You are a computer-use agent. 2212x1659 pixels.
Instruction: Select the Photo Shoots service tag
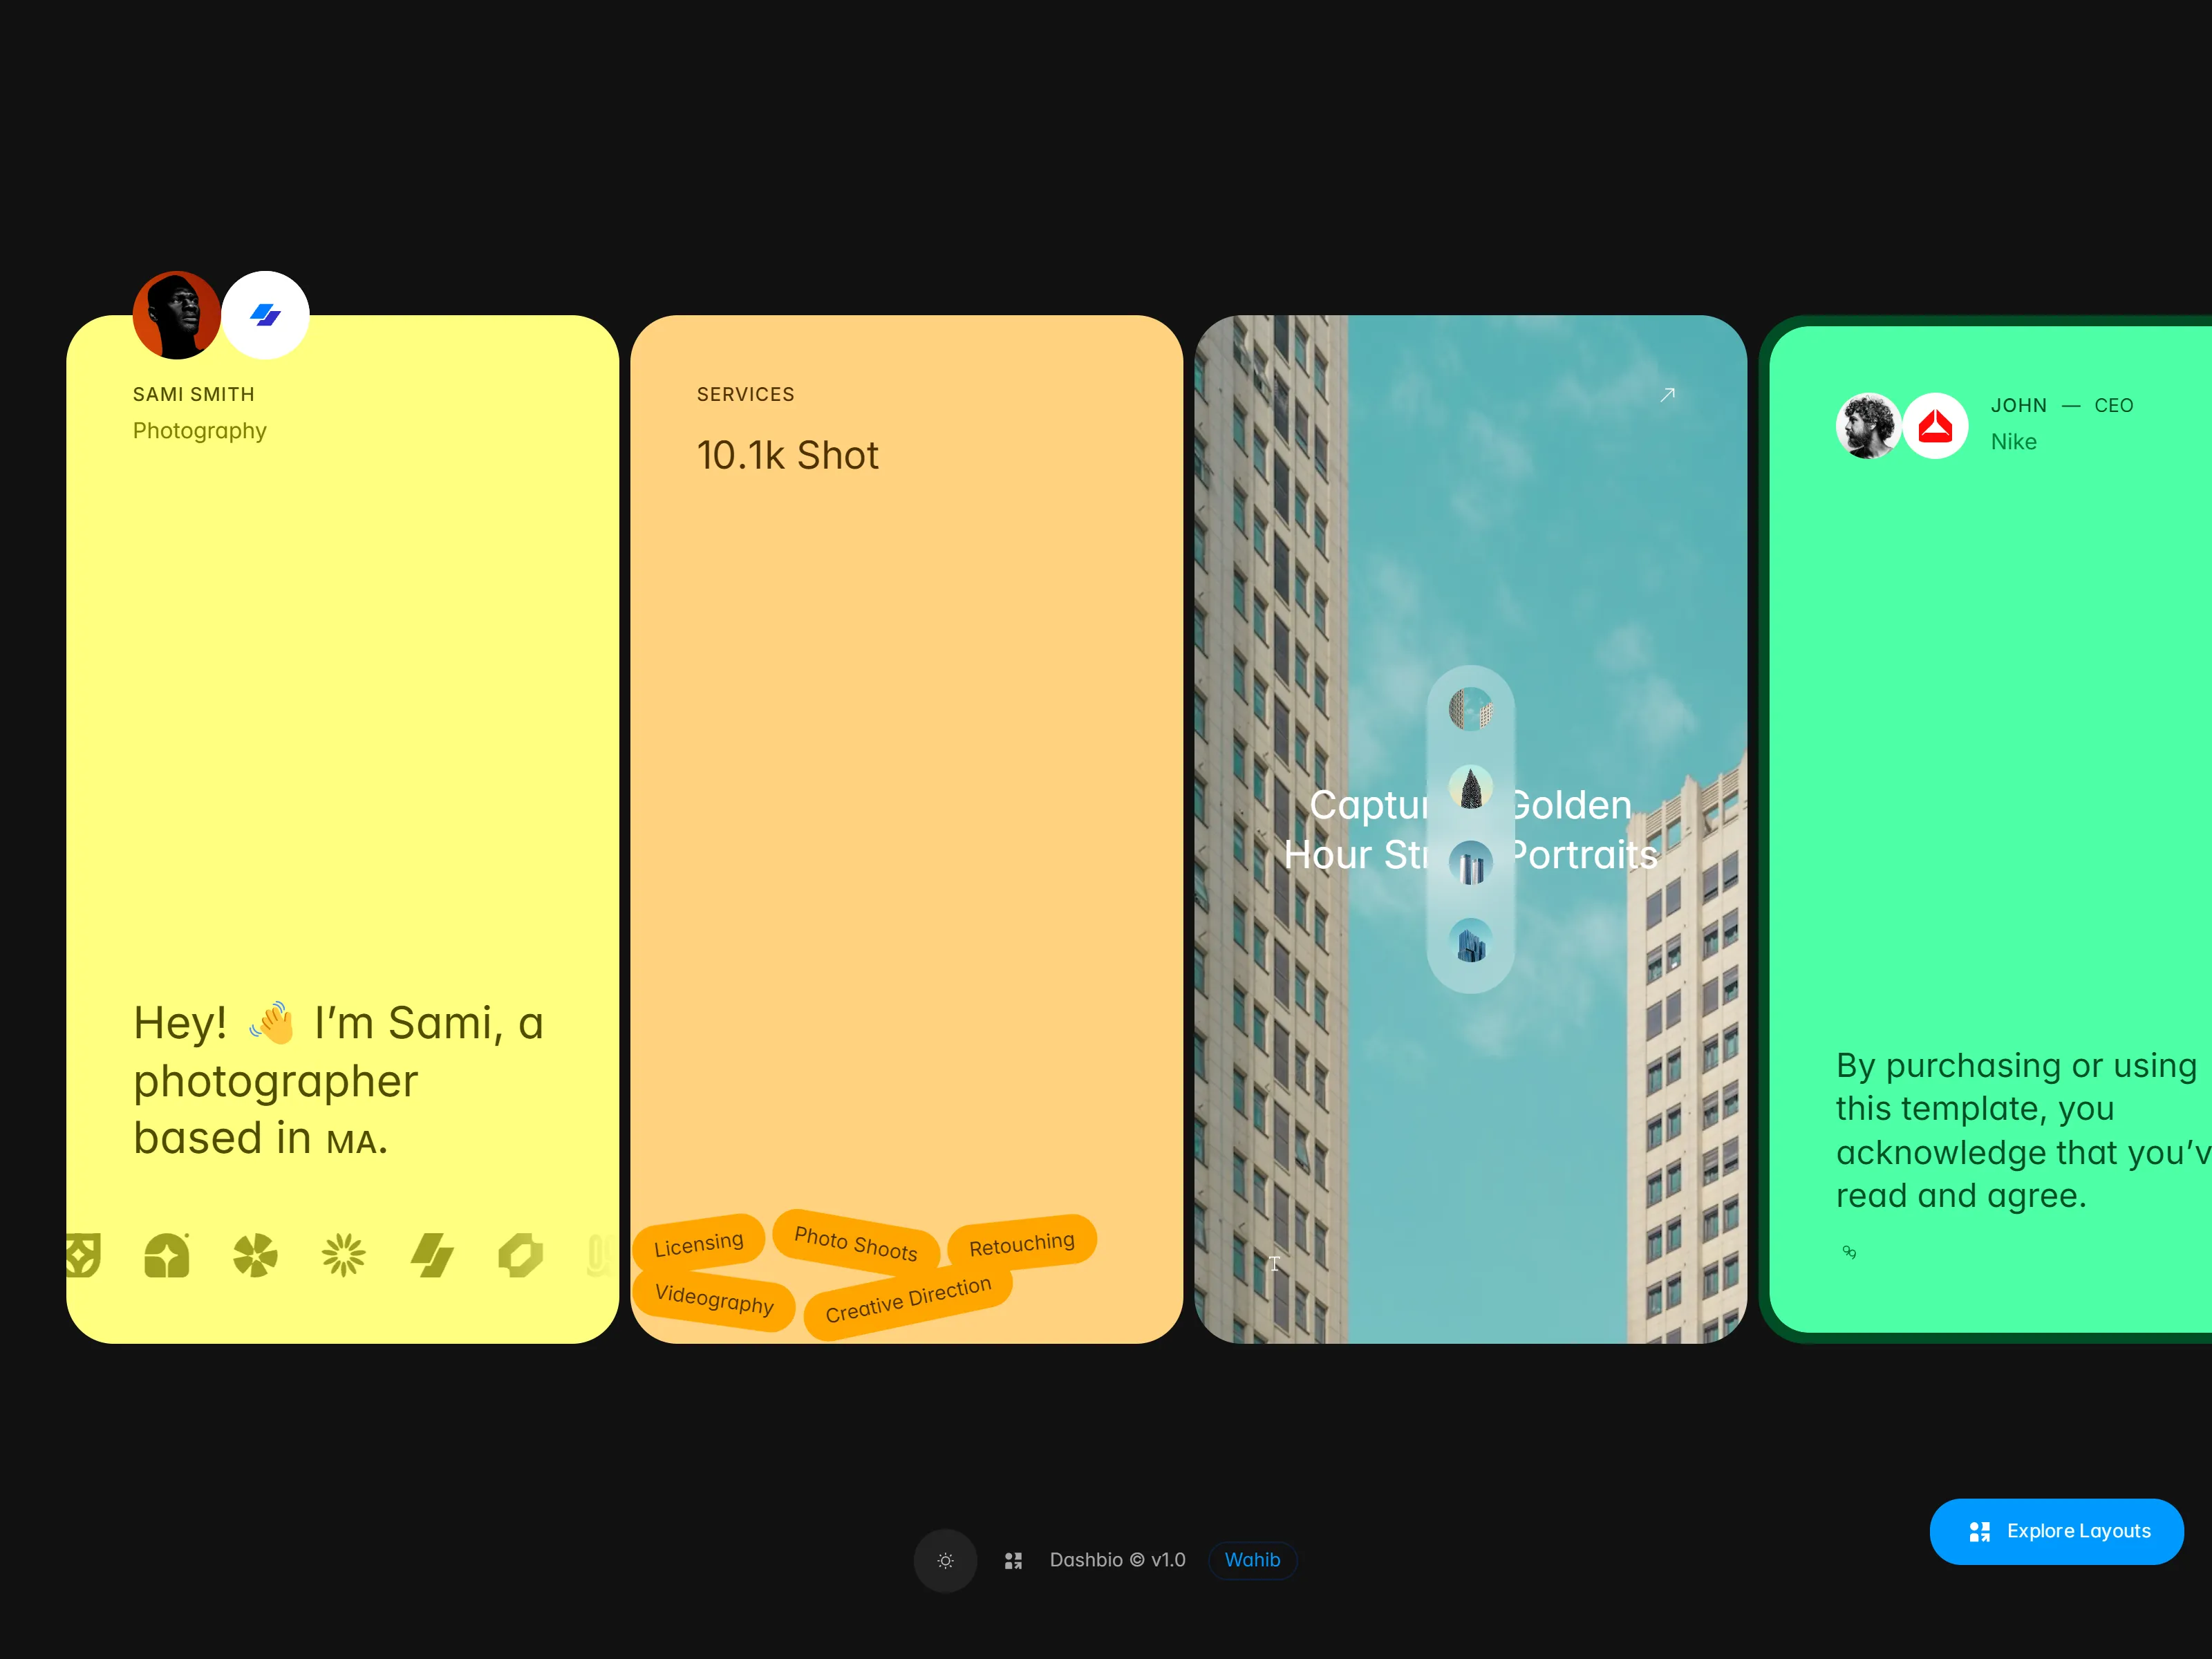pyautogui.click(x=856, y=1243)
